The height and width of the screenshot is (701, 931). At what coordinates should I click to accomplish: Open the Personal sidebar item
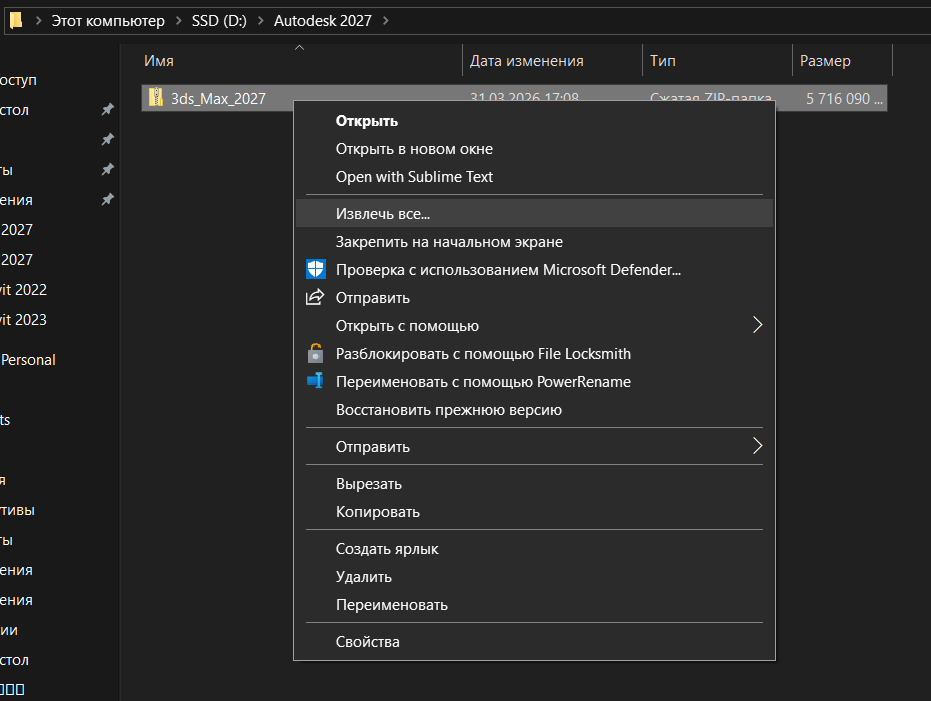coord(28,360)
